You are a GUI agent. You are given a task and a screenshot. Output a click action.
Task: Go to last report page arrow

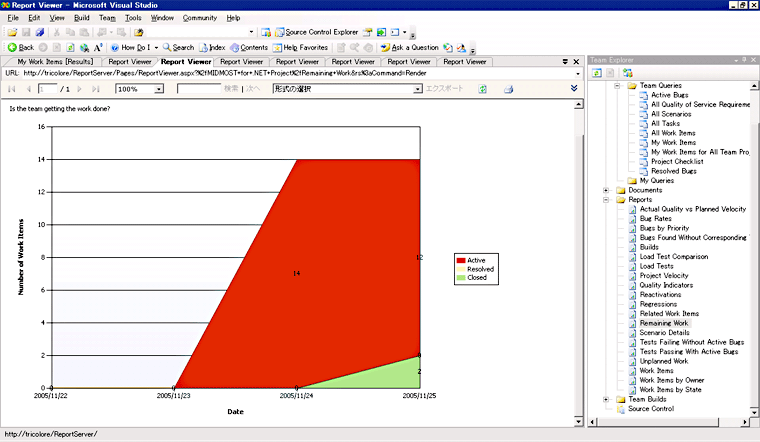pyautogui.click(x=96, y=89)
